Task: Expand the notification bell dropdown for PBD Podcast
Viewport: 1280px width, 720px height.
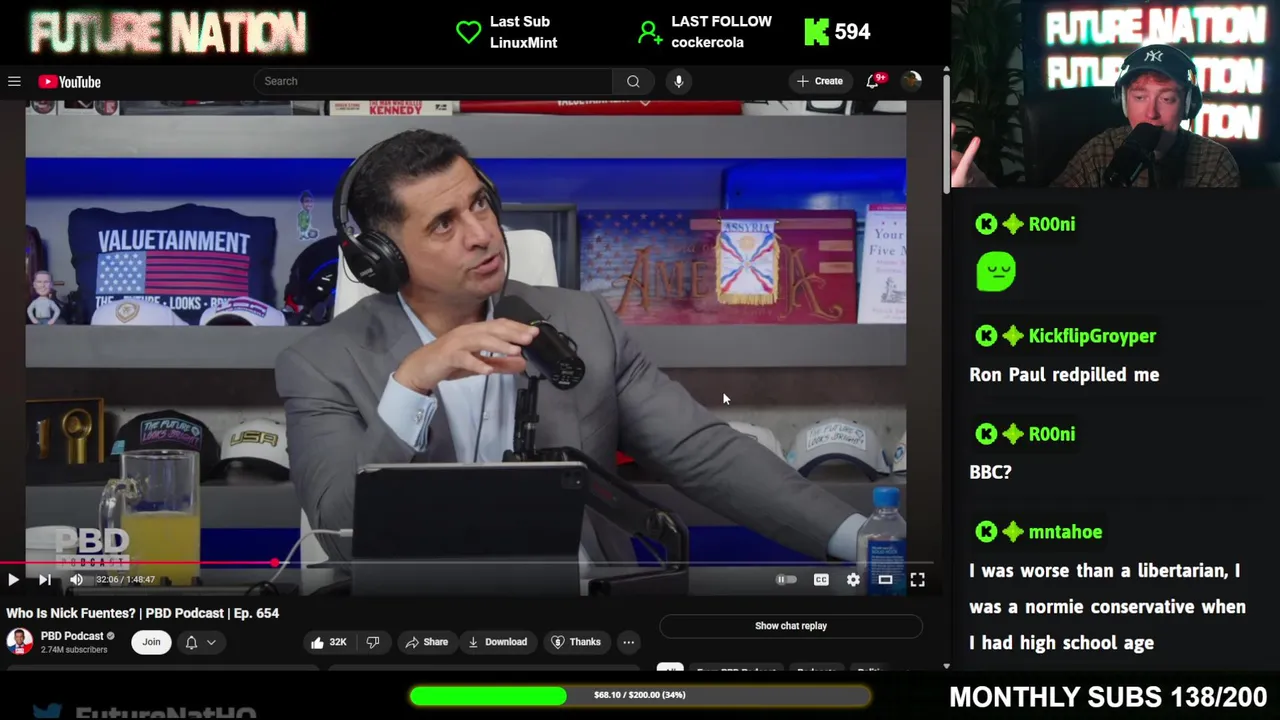Action: [x=200, y=642]
